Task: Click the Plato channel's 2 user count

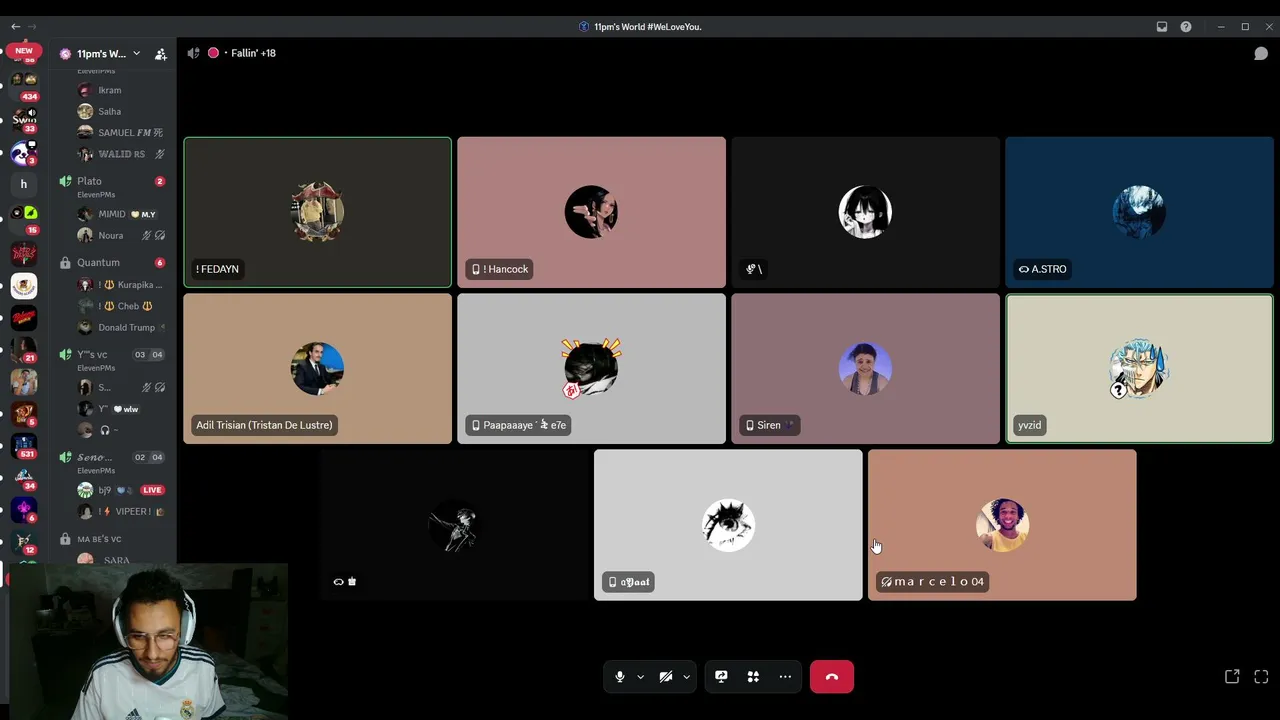Action: click(x=160, y=181)
